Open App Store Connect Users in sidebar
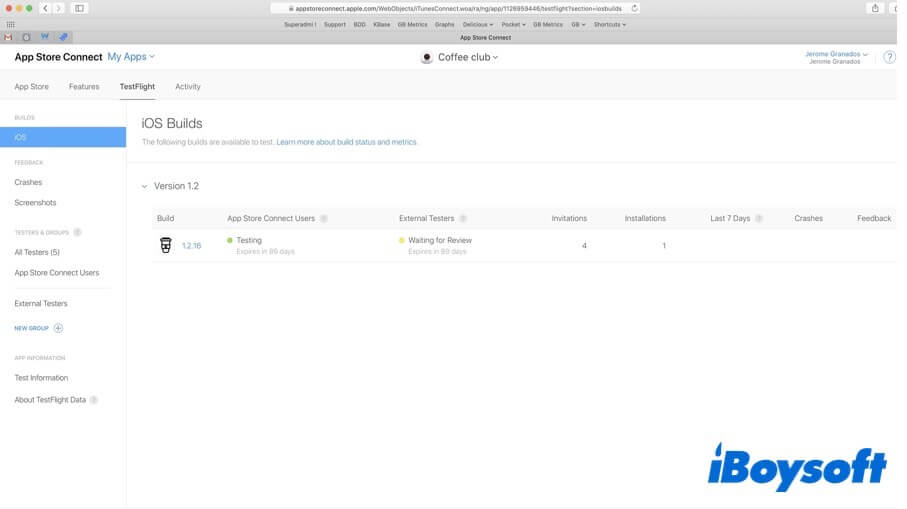Screen dimensions: 907x509 (x=57, y=272)
